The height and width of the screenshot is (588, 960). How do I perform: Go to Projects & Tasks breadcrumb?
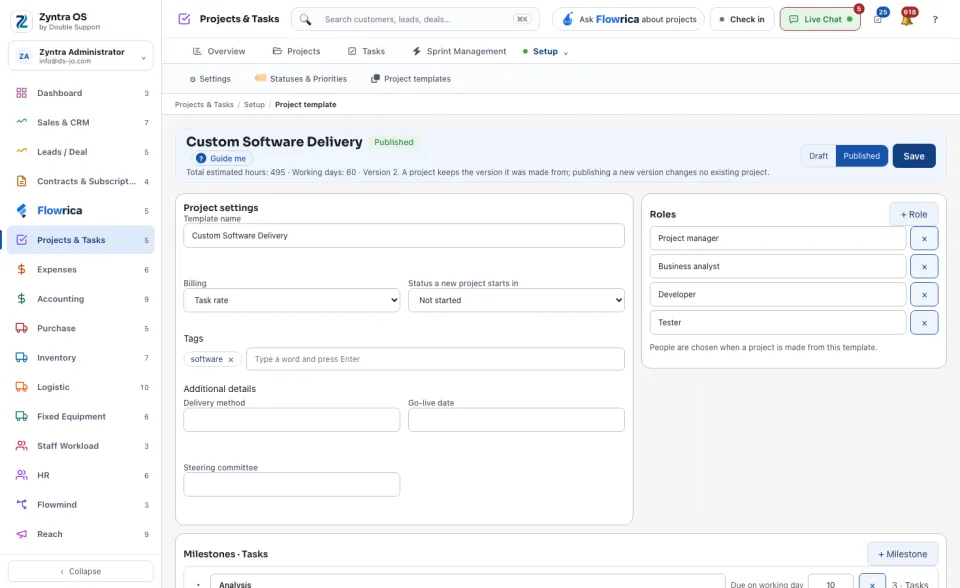(204, 105)
